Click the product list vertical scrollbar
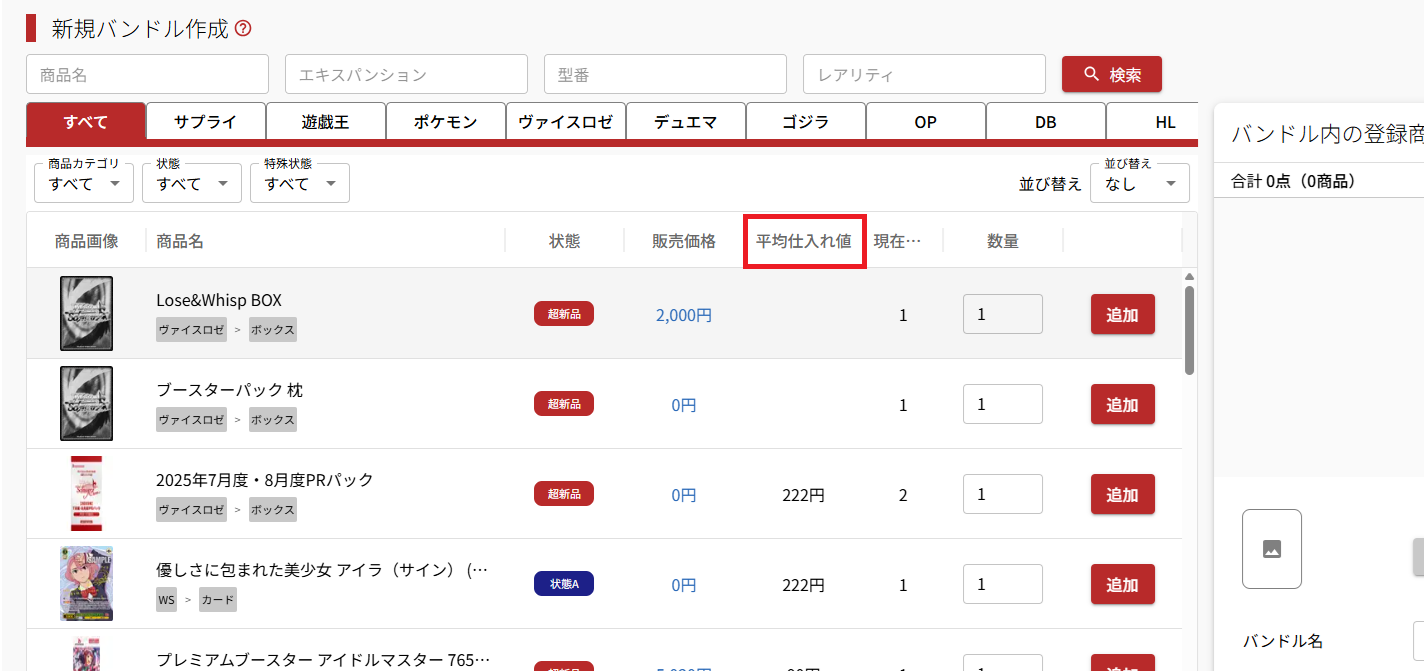The image size is (1424, 671). pyautogui.click(x=1189, y=330)
